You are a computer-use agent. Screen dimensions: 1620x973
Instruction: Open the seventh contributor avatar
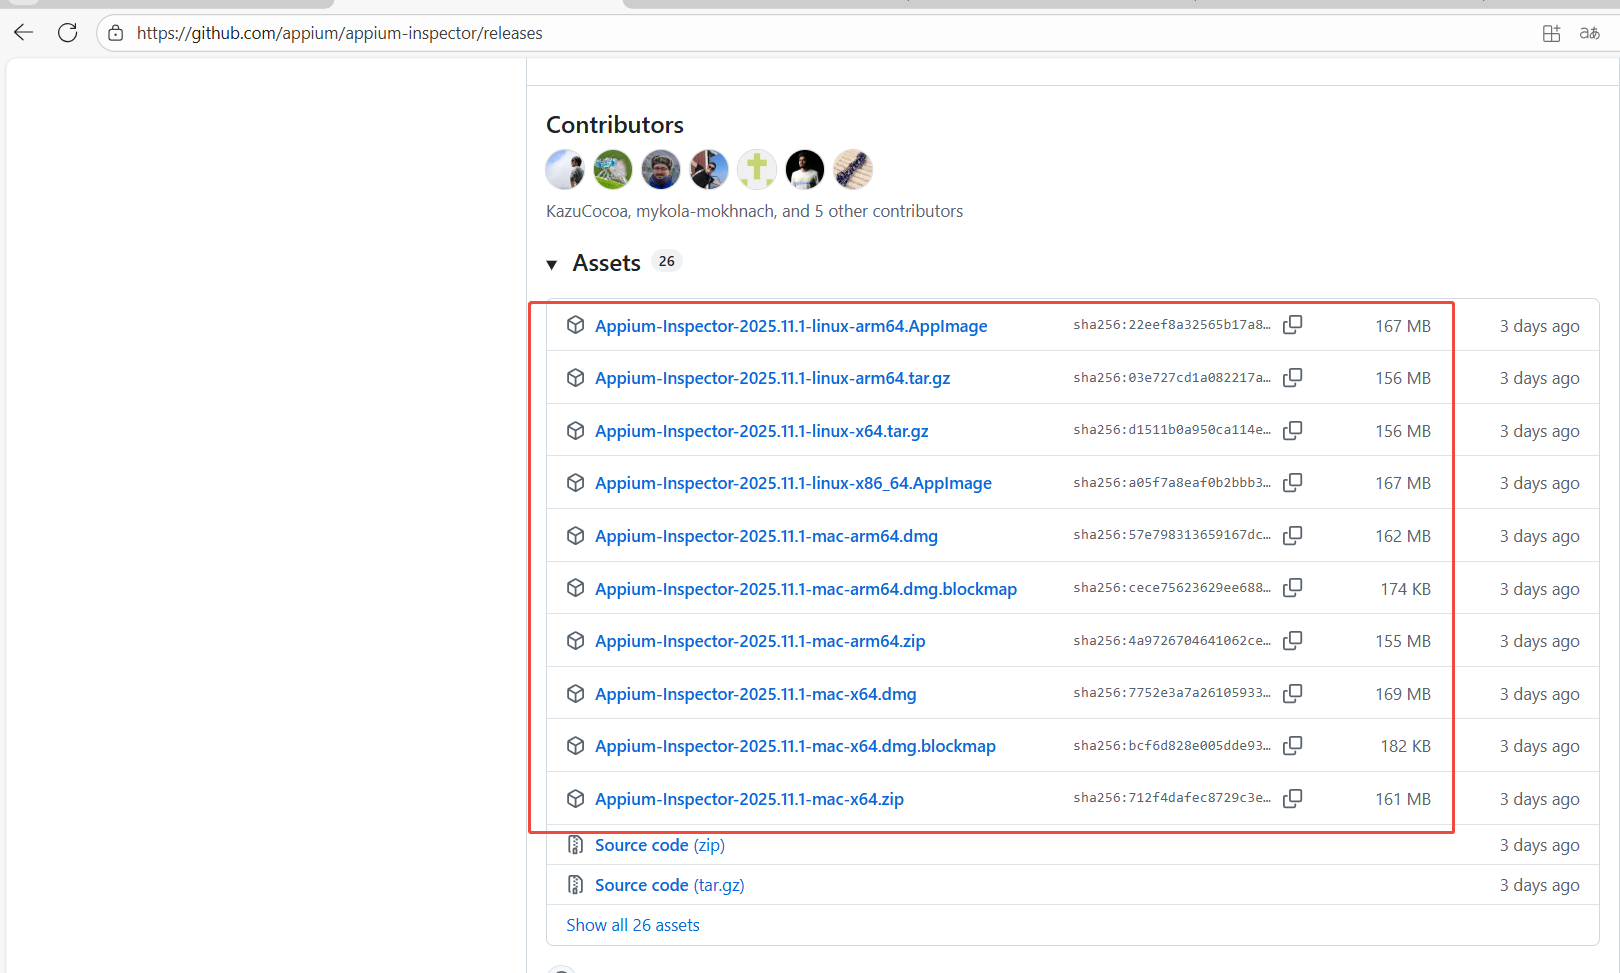click(x=853, y=169)
